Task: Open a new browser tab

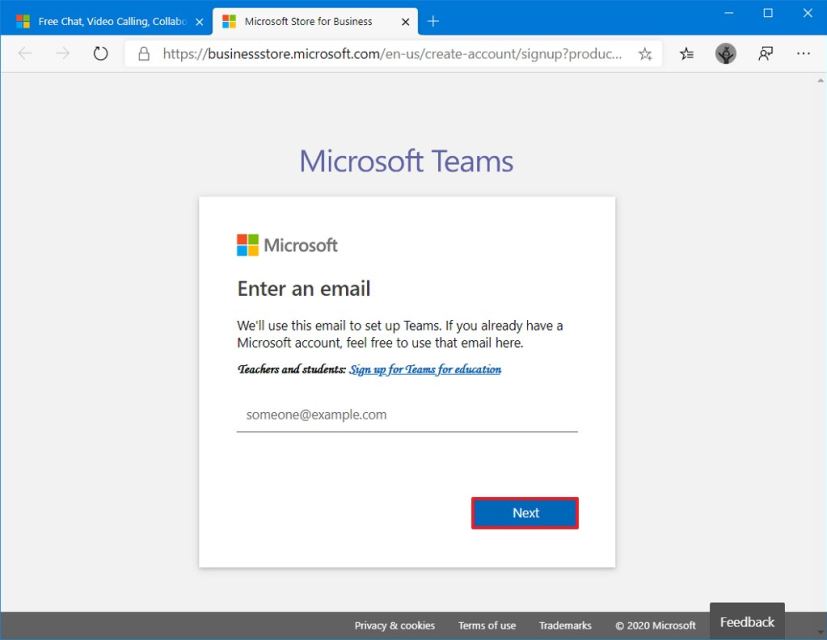Action: (x=432, y=20)
